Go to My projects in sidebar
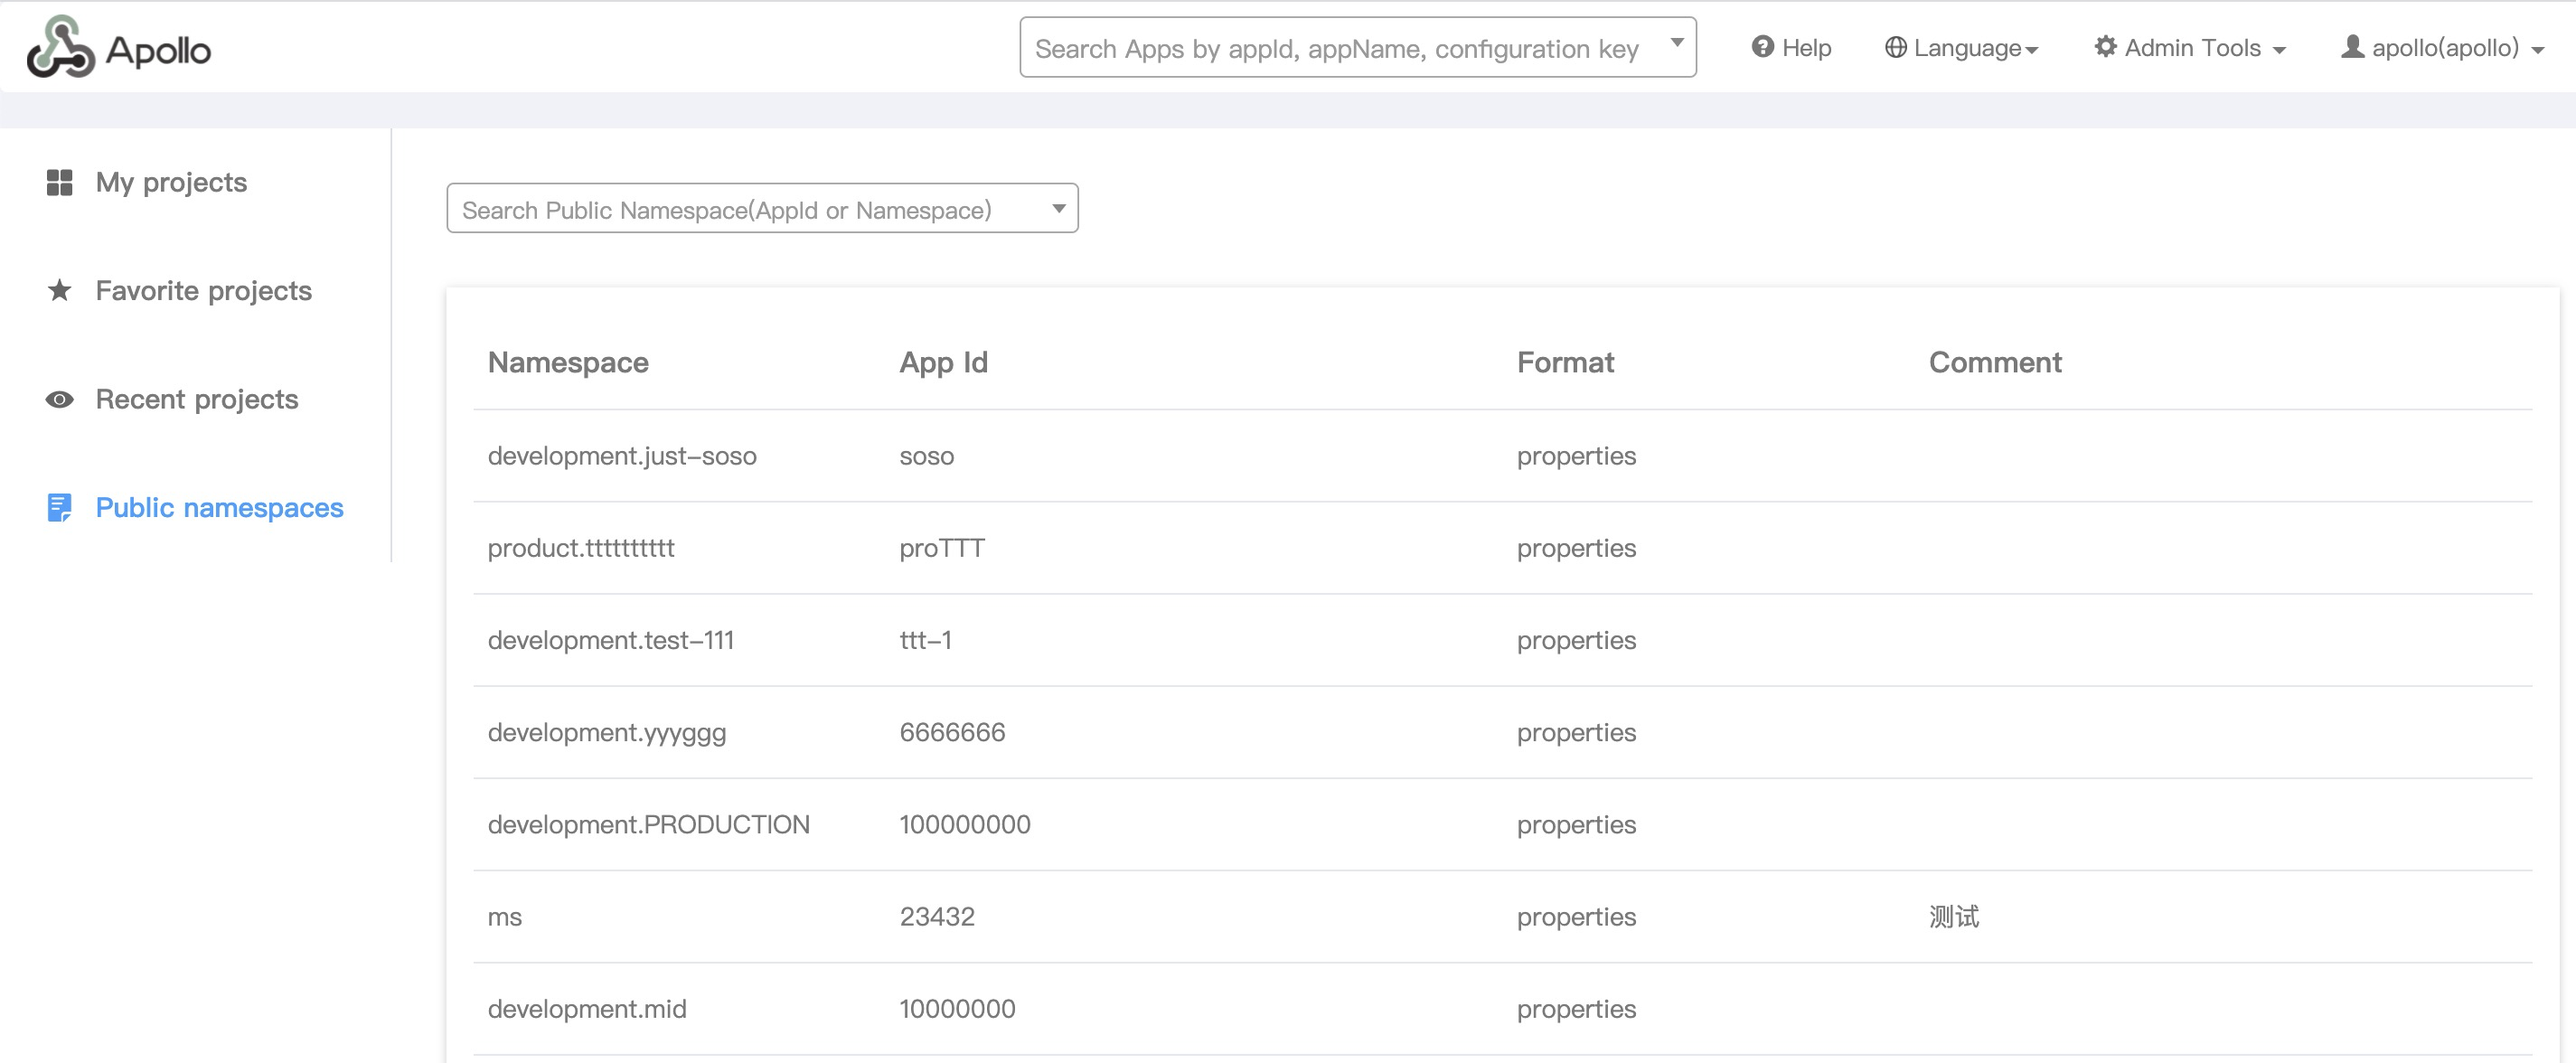This screenshot has width=2576, height=1063. pos(171,182)
